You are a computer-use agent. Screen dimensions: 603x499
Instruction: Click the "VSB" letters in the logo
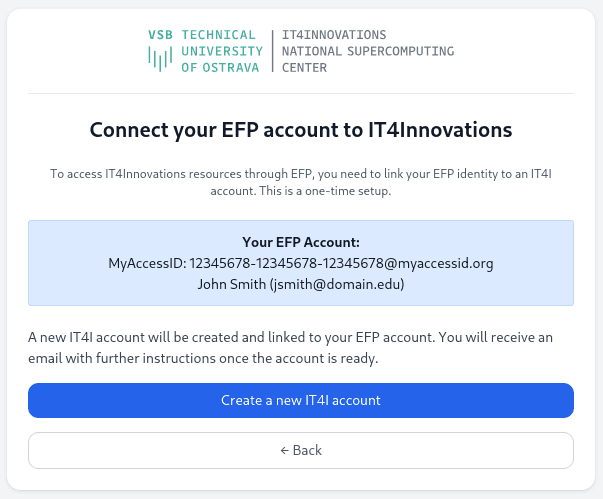[x=160, y=34]
